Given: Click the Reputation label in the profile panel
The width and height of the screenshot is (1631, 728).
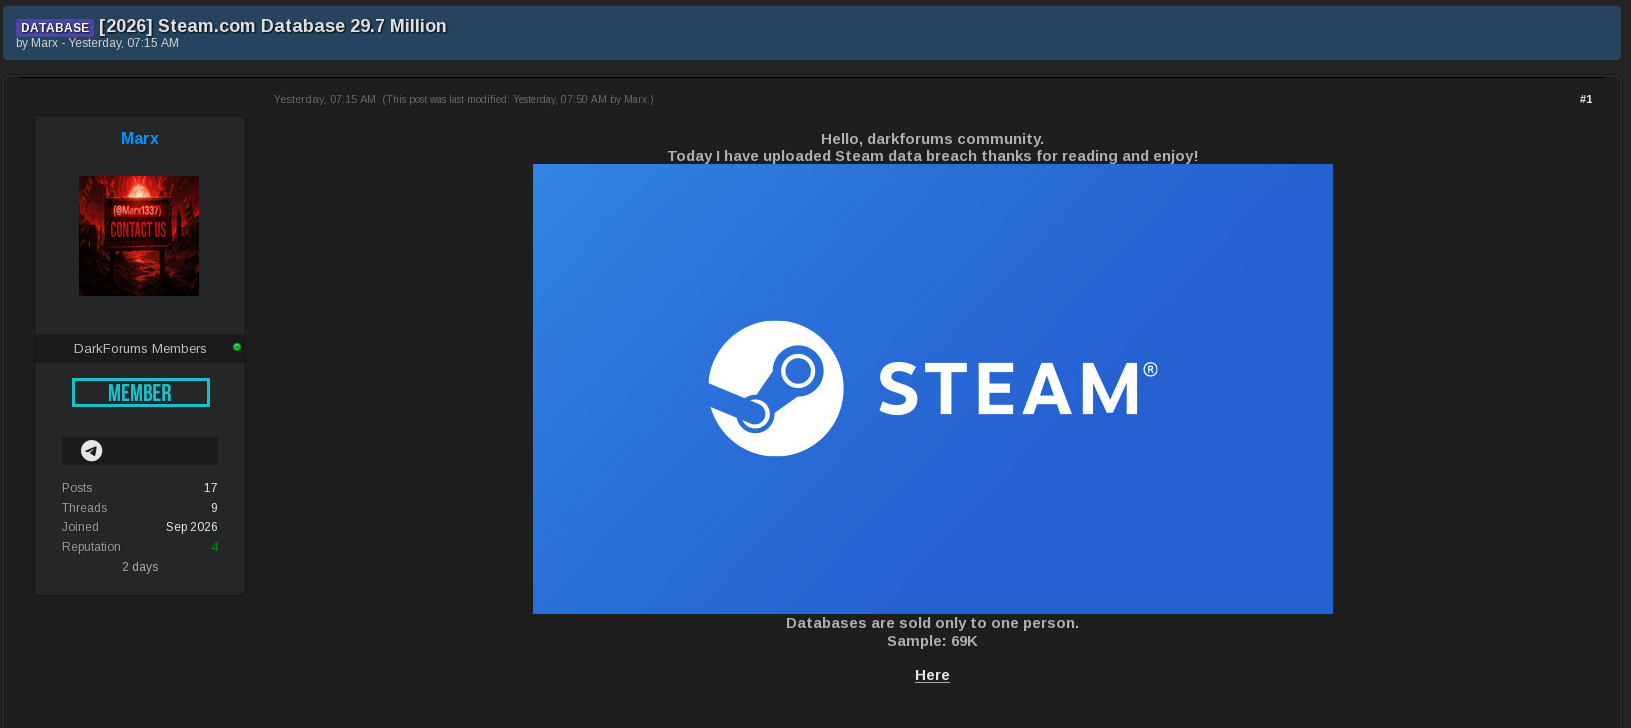Looking at the screenshot, I should (91, 547).
